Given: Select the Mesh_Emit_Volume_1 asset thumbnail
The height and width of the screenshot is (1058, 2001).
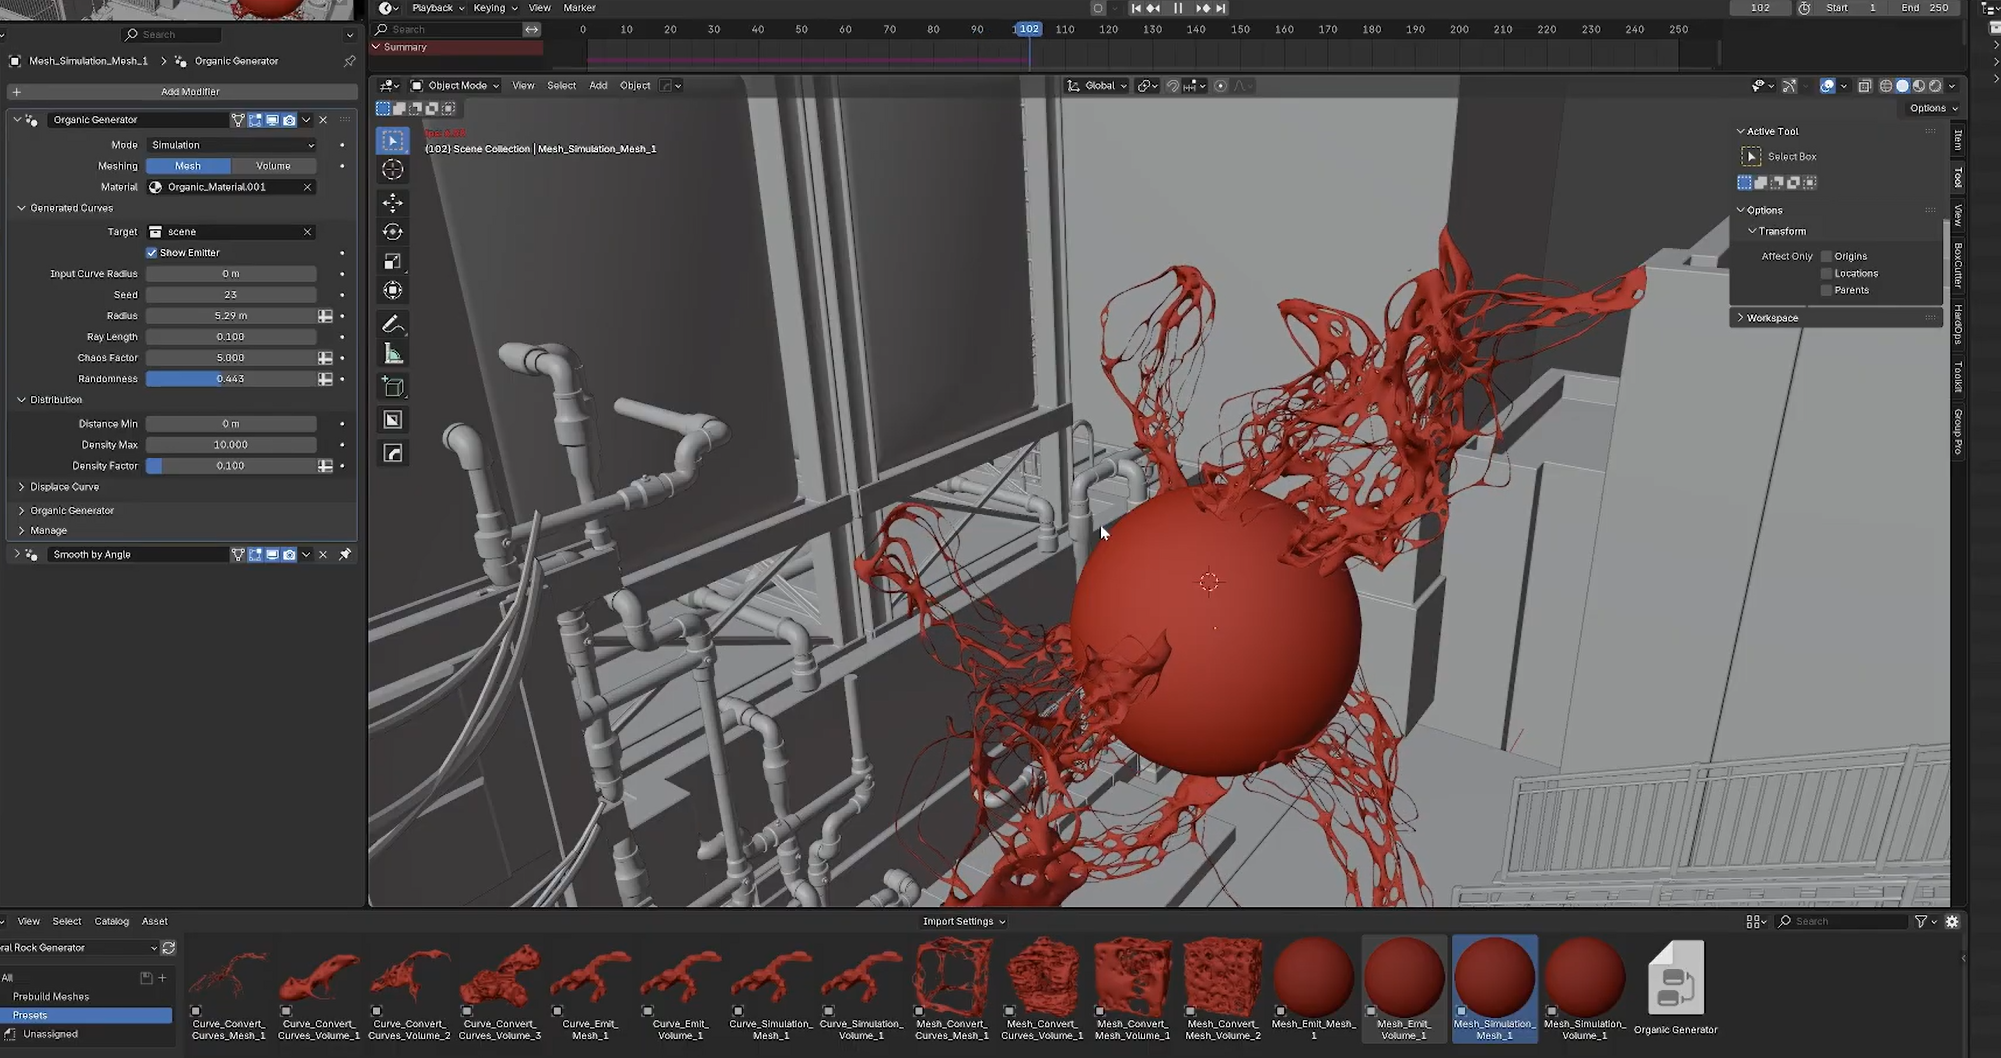Looking at the screenshot, I should [1404, 989].
